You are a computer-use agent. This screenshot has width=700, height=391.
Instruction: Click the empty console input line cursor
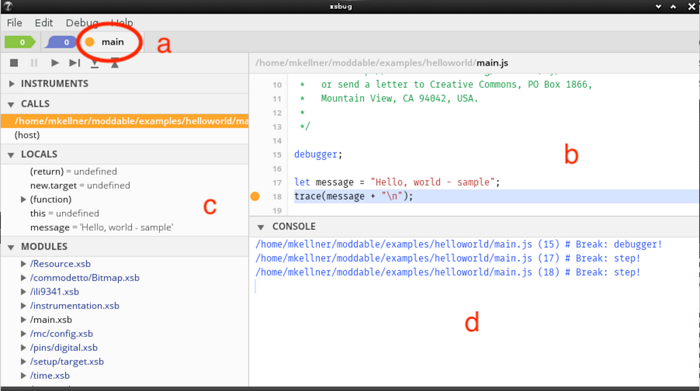coord(256,287)
